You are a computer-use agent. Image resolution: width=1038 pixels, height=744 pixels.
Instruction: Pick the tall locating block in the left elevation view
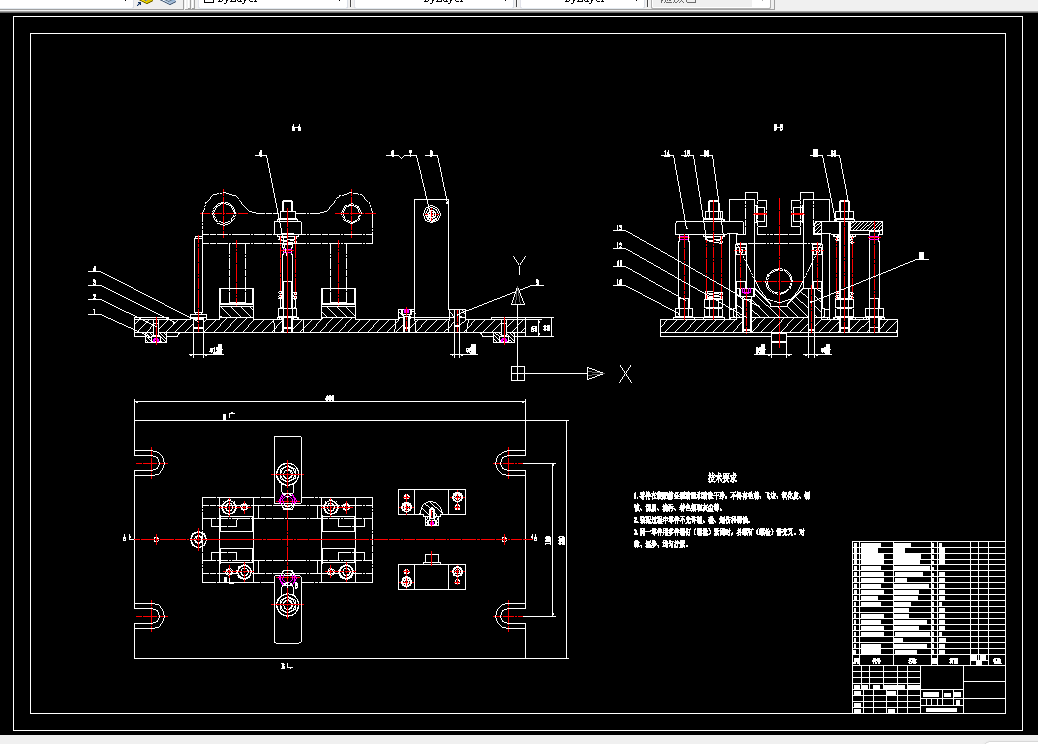tap(432, 261)
